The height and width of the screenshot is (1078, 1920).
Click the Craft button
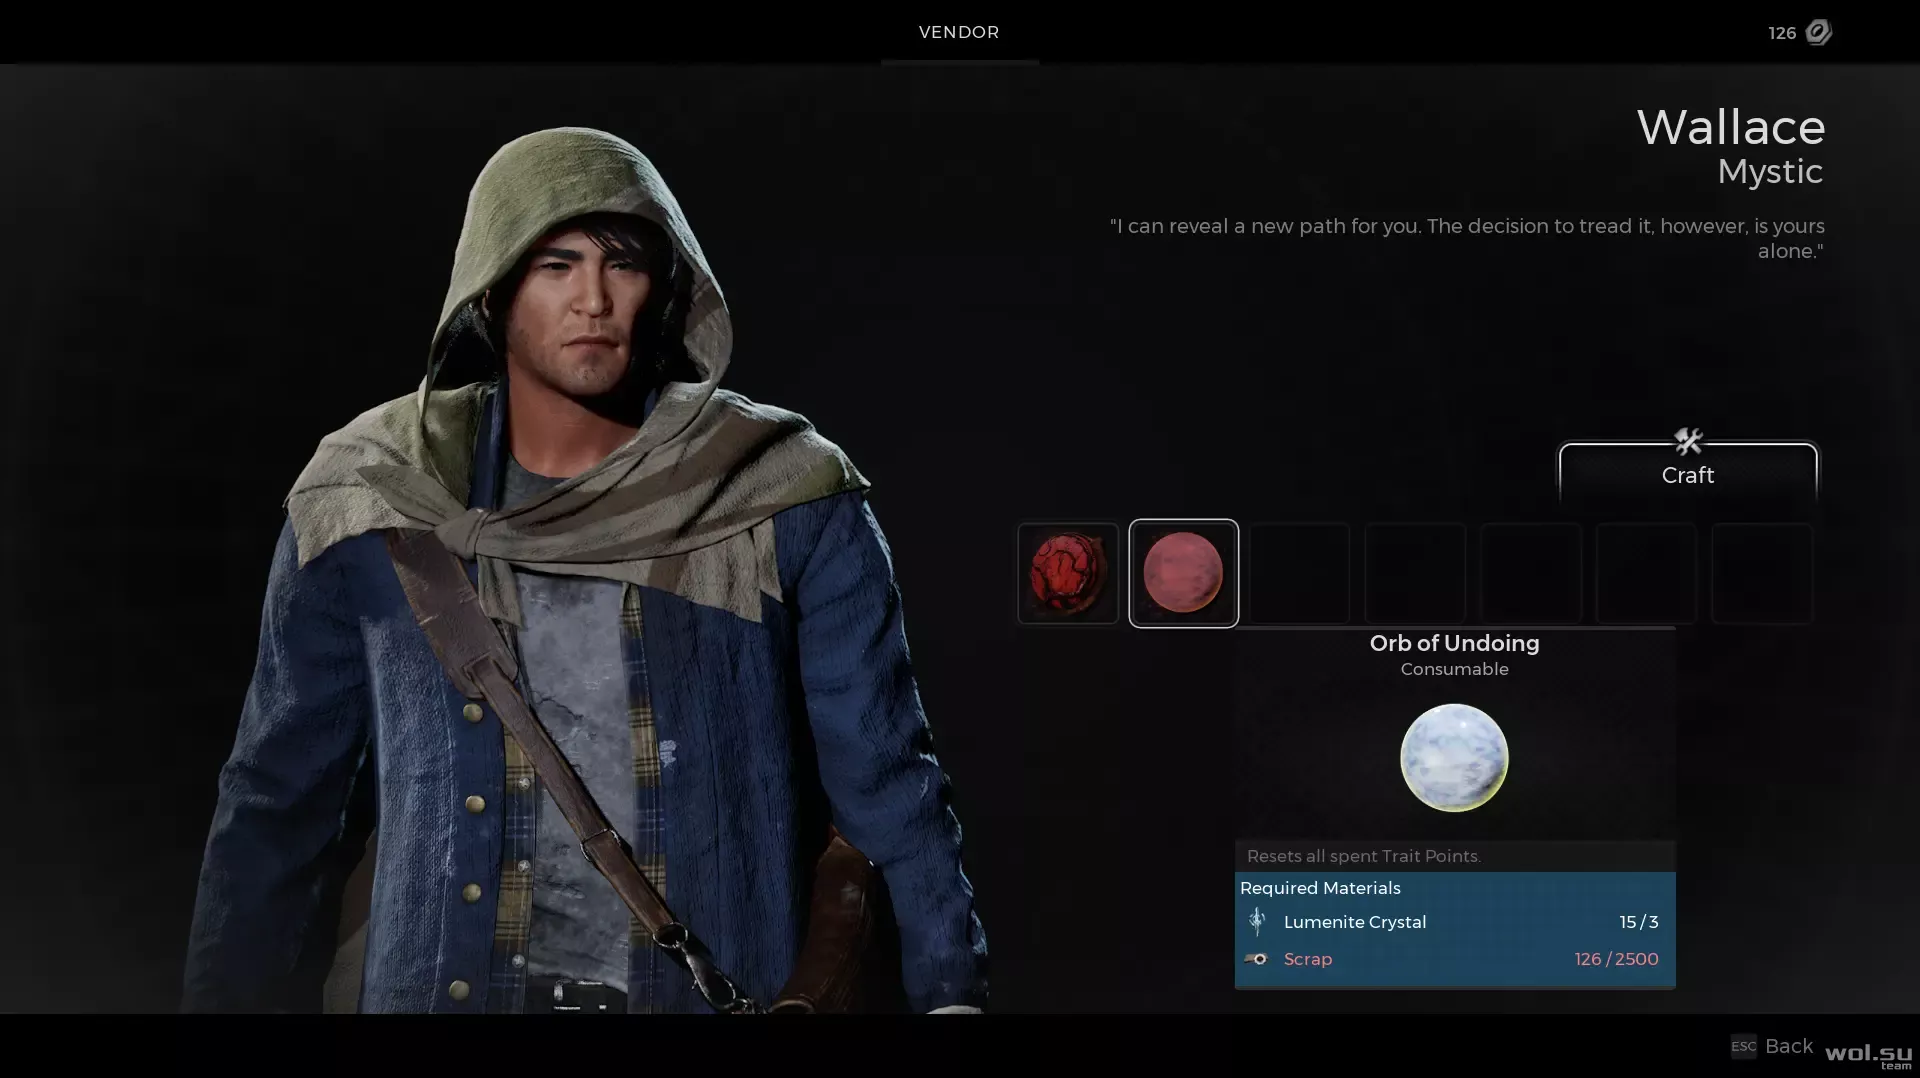click(x=1688, y=475)
